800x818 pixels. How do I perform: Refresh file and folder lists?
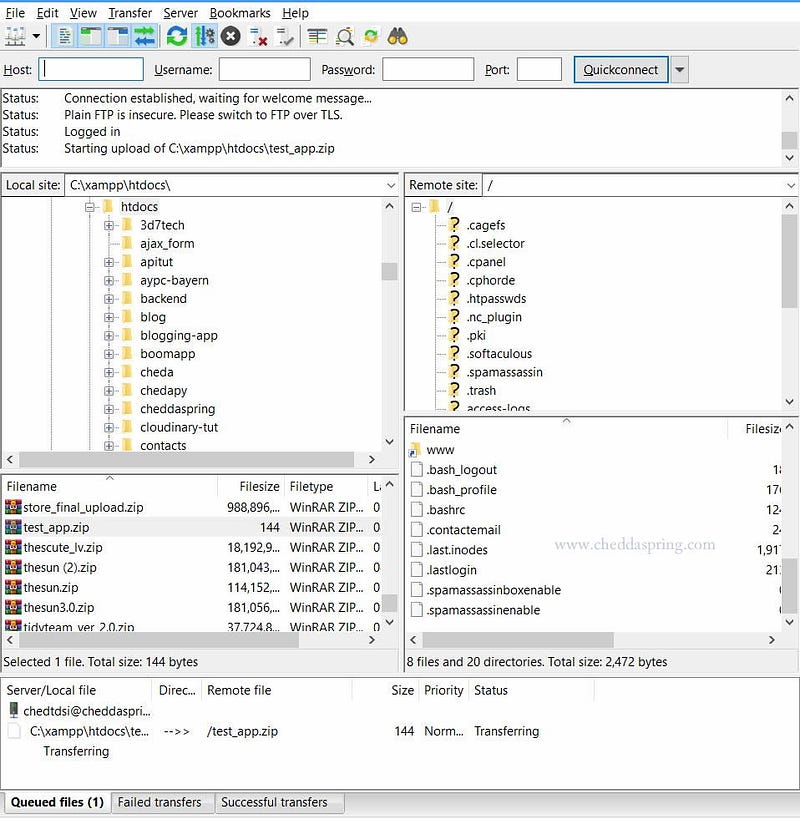pos(177,37)
